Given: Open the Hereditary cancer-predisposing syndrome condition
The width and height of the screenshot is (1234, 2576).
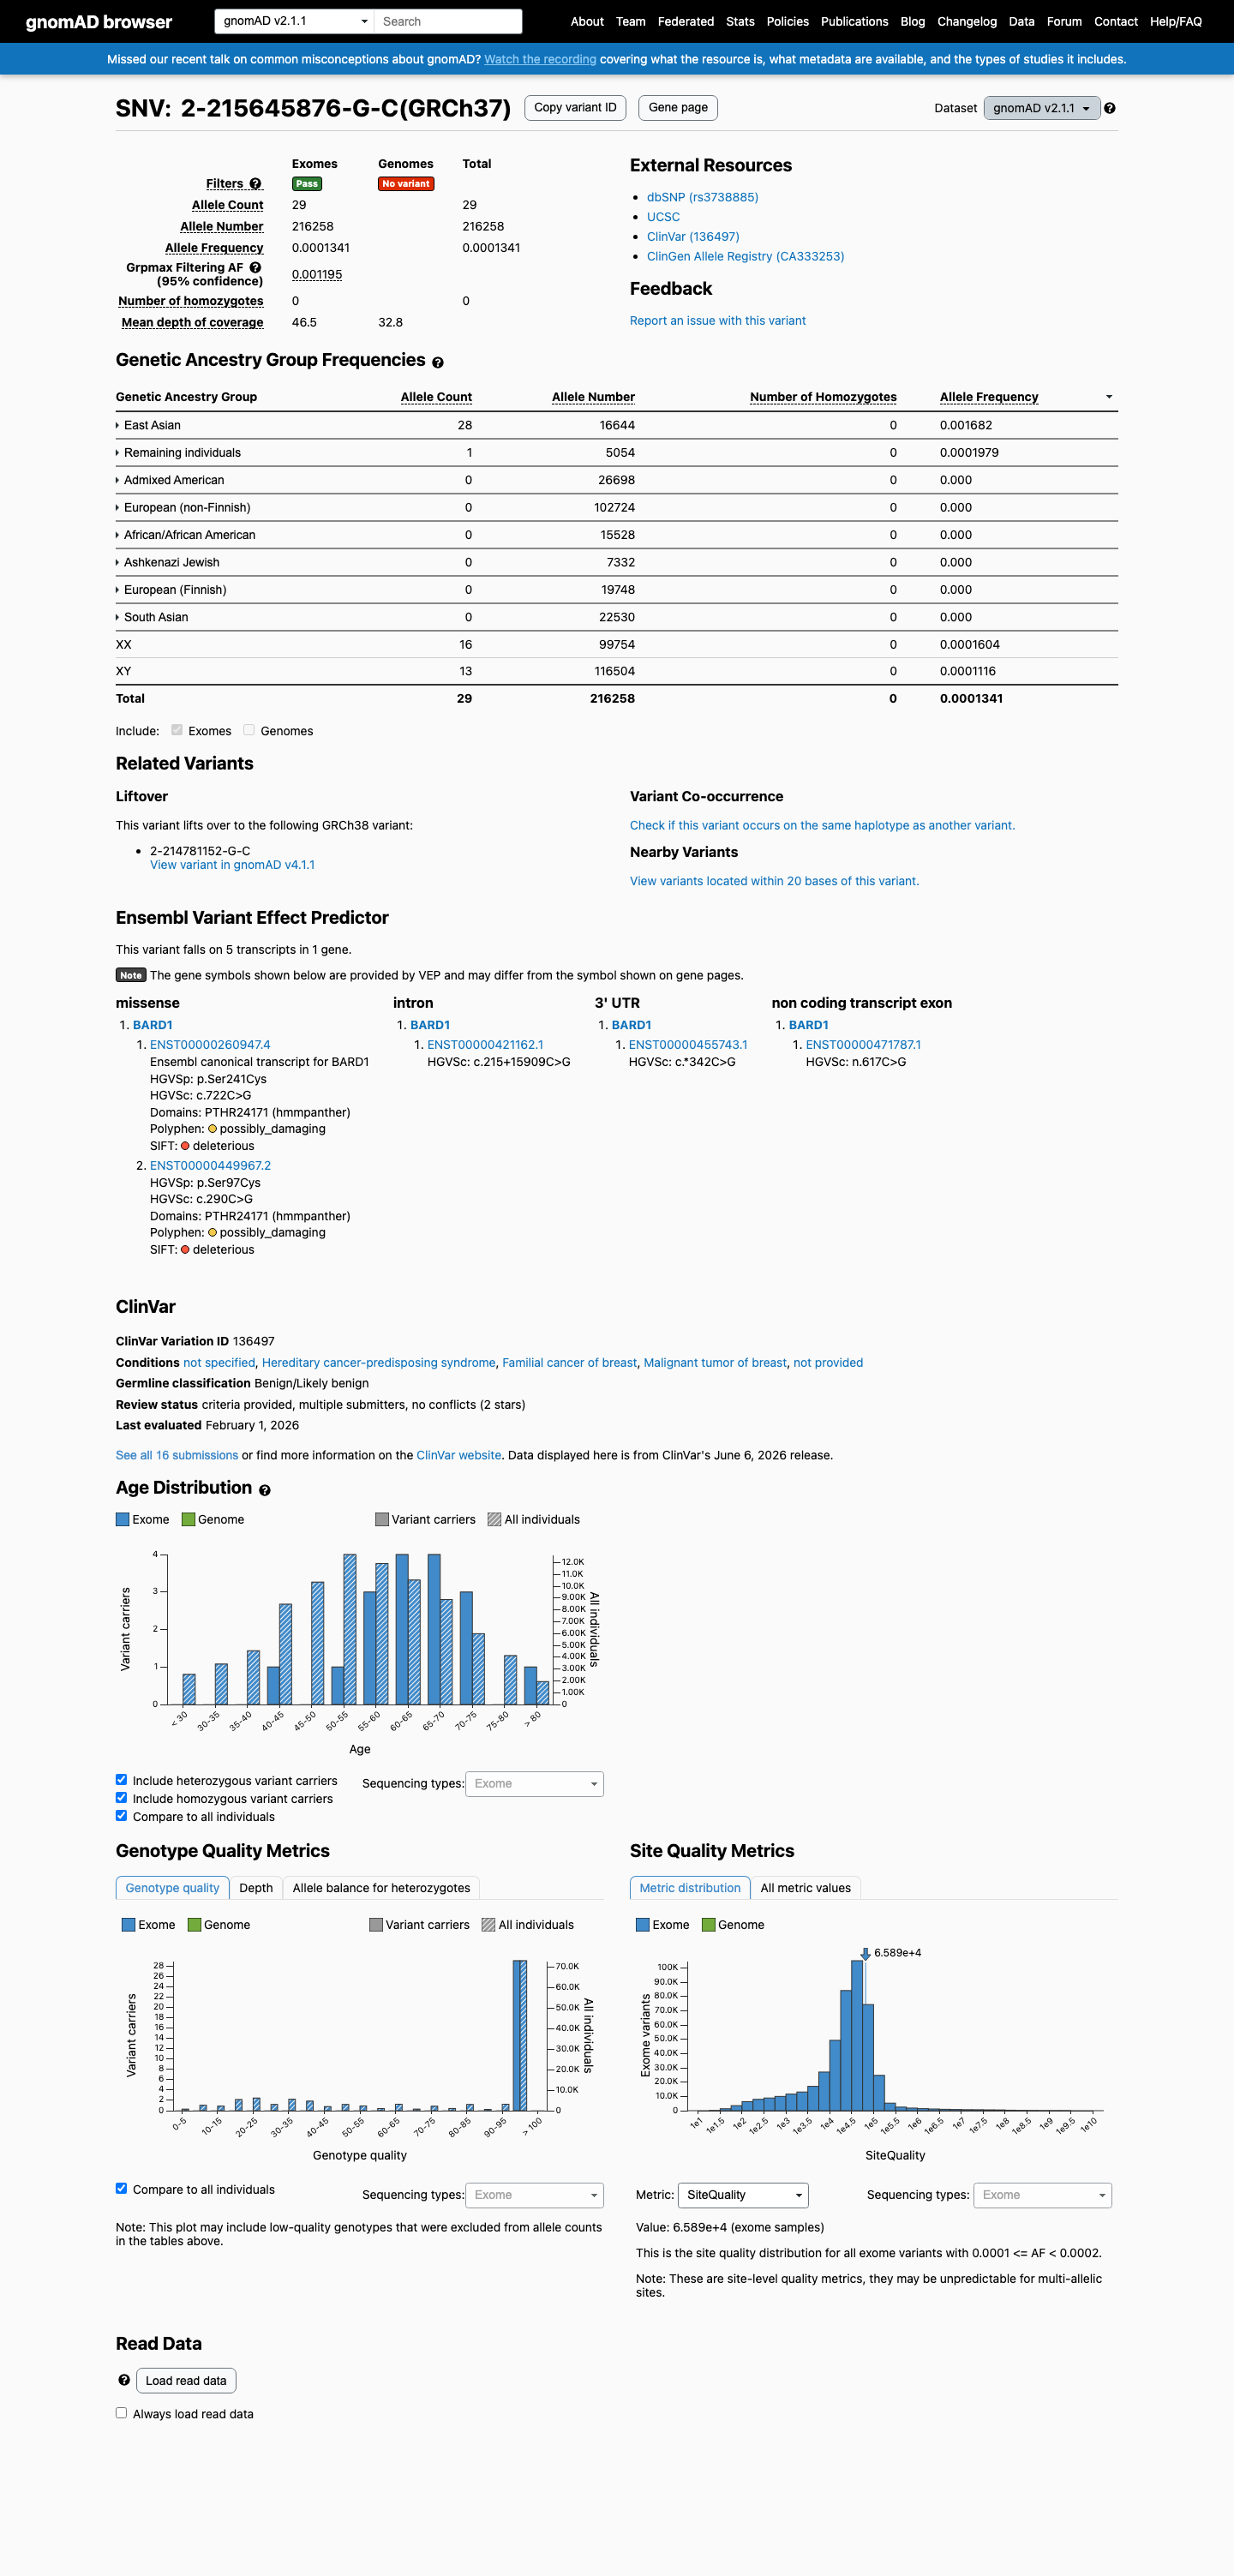Looking at the screenshot, I should point(379,1362).
